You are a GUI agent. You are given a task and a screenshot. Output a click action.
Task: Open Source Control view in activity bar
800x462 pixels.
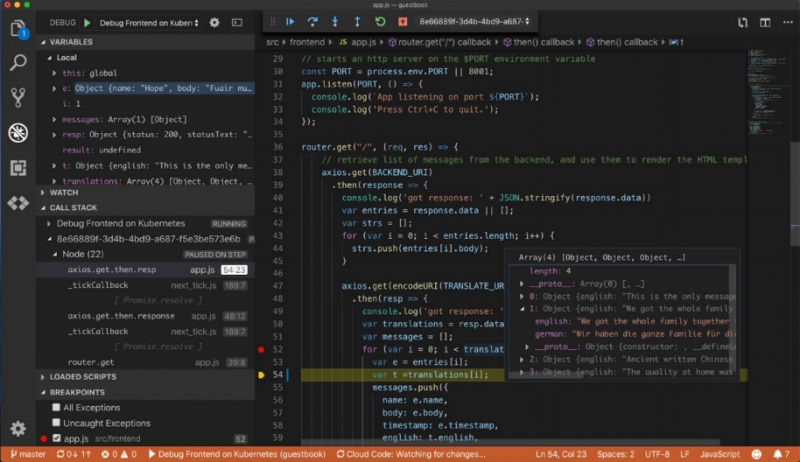click(18, 97)
